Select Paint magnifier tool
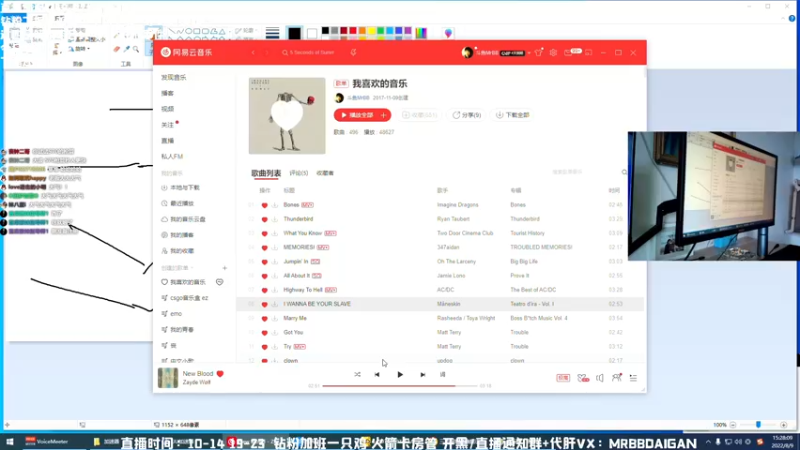Viewport: 800px width, 450px height. coord(136,49)
